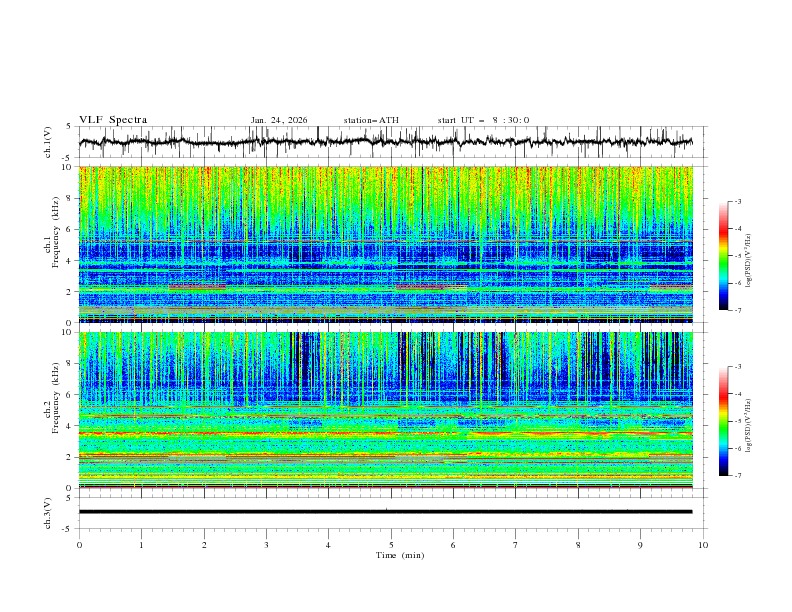Click the log(PSD) label beside the ch.1 color bar
The image size is (792, 612).
click(749, 262)
